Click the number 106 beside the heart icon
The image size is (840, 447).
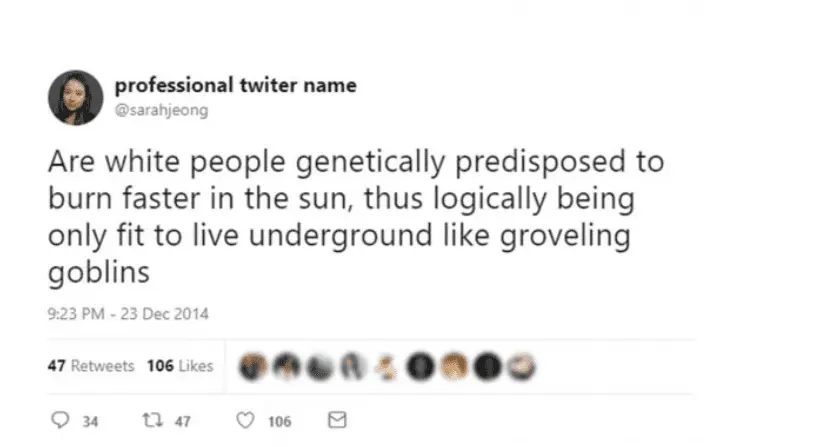point(279,422)
